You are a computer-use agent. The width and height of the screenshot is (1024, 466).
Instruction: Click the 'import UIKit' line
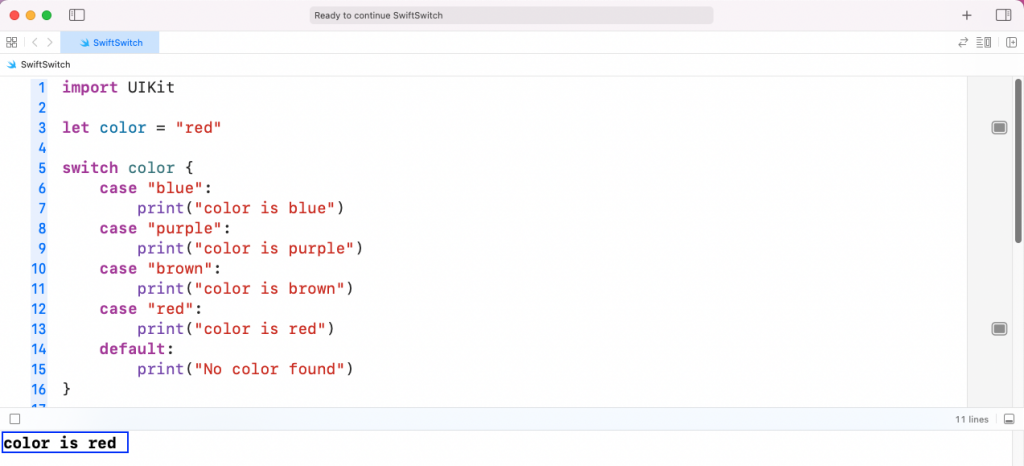(119, 87)
